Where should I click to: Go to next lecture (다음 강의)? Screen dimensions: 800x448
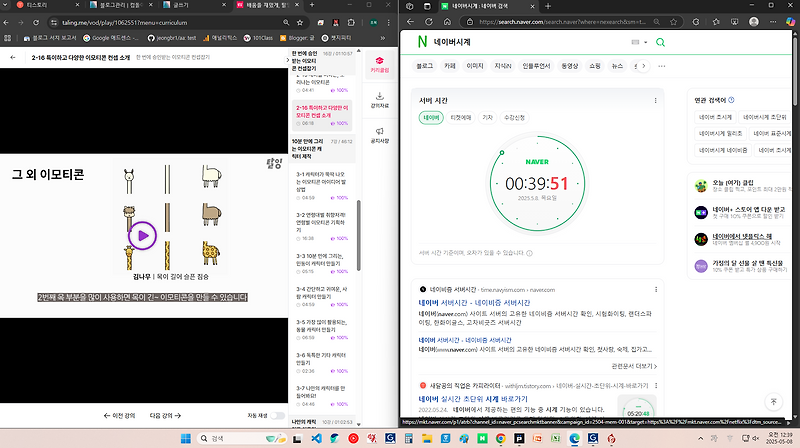coord(165,415)
